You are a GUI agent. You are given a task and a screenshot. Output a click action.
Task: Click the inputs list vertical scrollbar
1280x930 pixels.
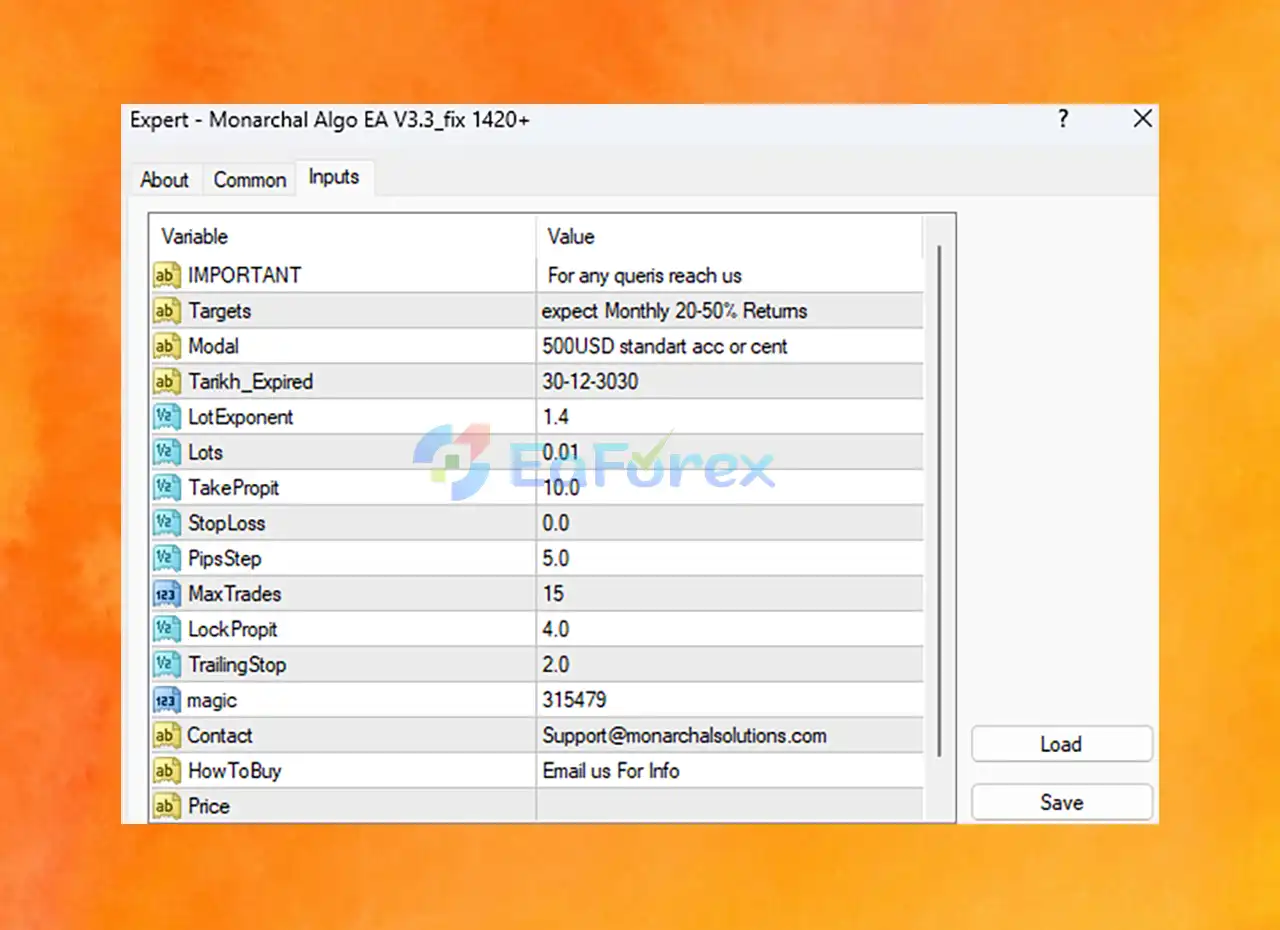pos(939,500)
